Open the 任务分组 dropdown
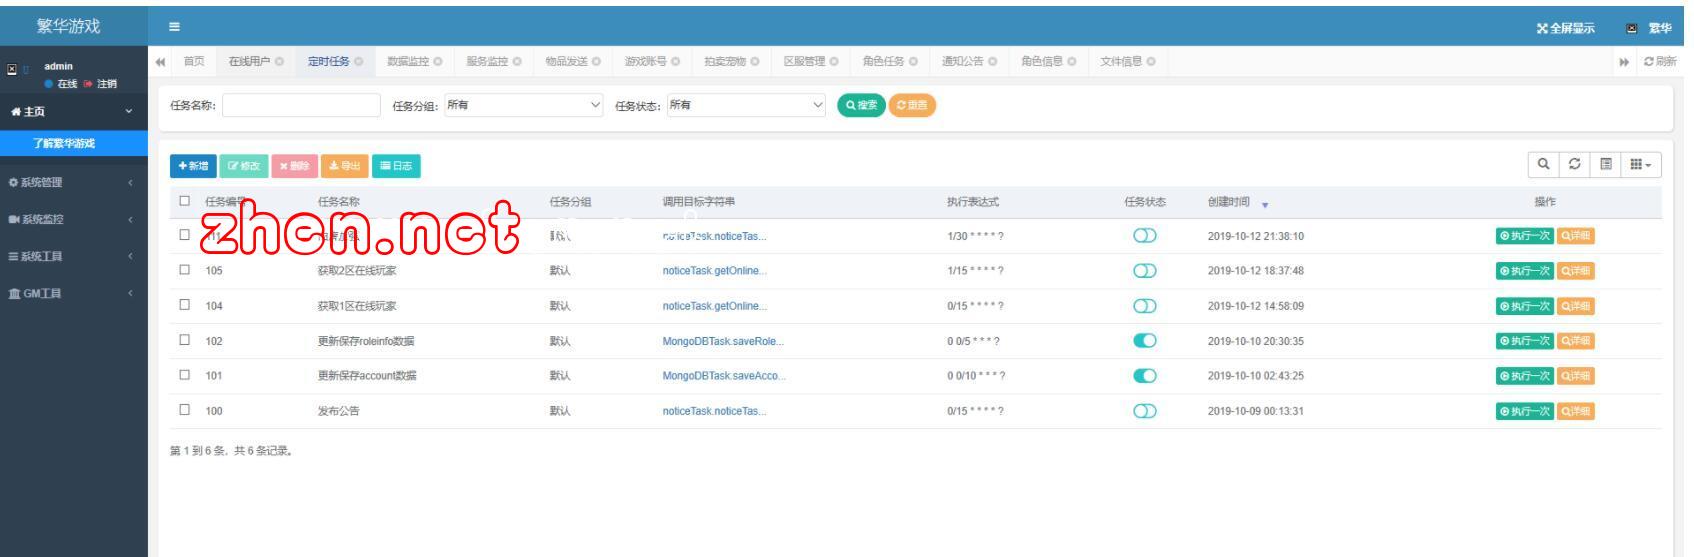 coord(524,105)
